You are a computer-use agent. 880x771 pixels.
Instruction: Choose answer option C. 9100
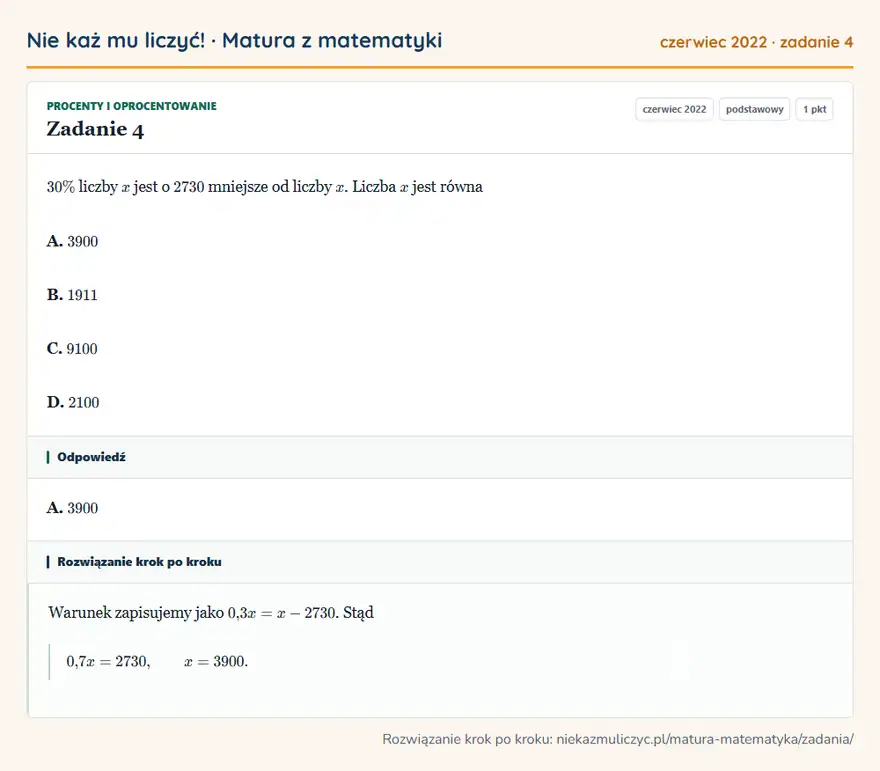point(72,349)
